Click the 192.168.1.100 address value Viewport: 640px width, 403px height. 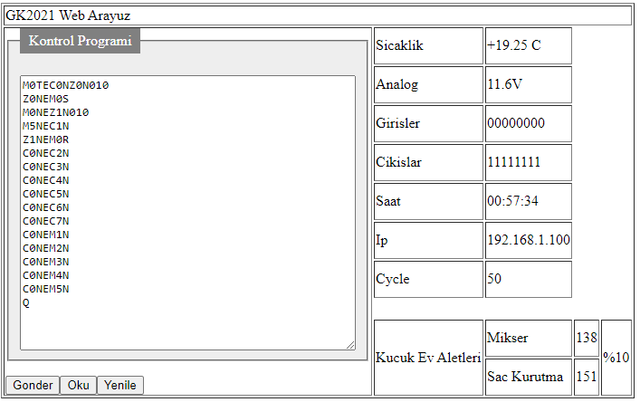coord(528,240)
